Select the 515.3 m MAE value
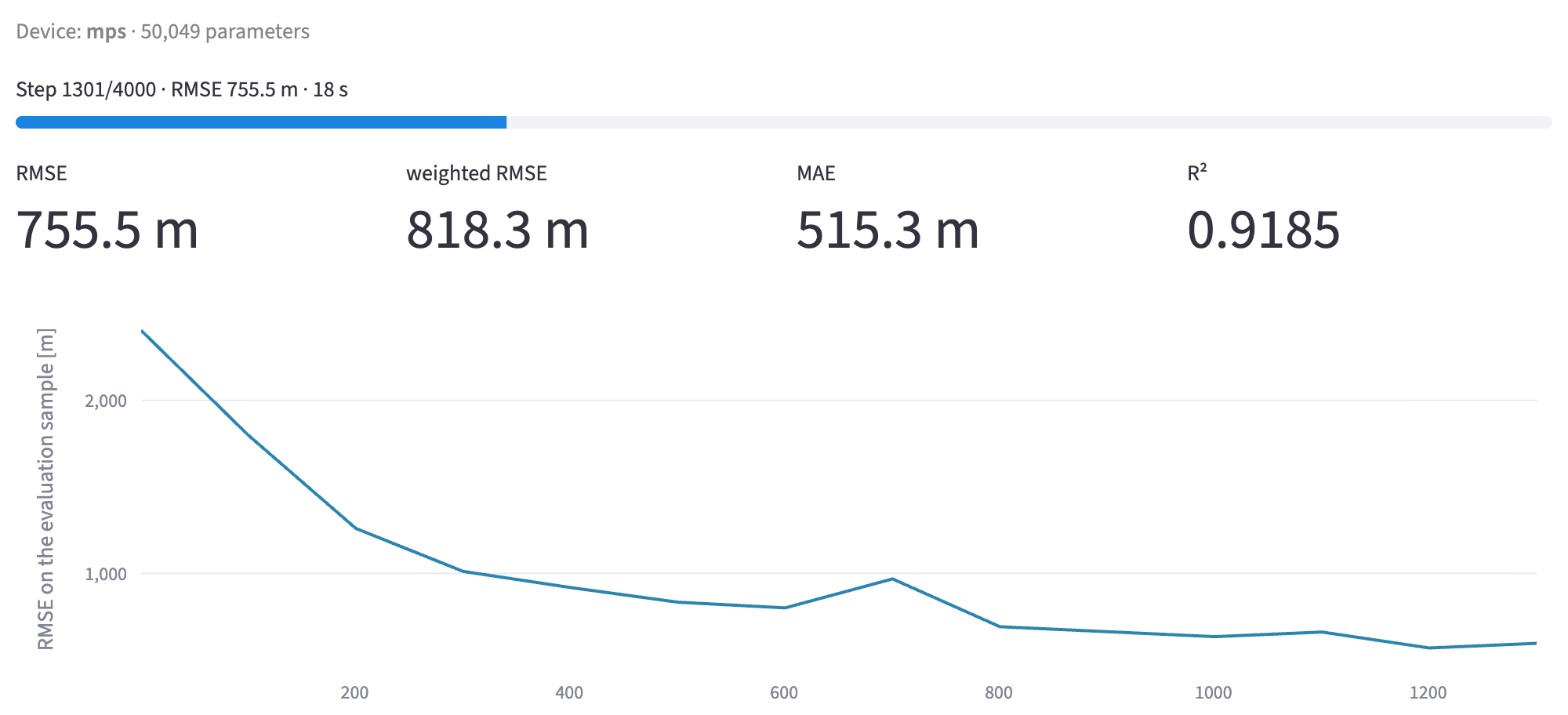This screenshot has width=1568, height=715. click(x=888, y=230)
